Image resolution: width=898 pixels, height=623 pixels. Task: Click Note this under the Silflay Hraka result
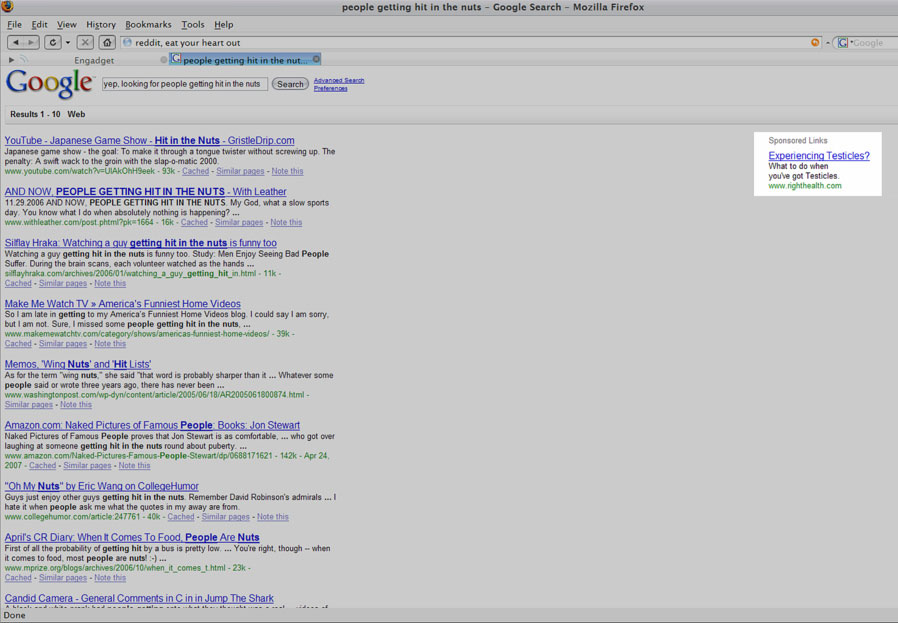point(110,283)
